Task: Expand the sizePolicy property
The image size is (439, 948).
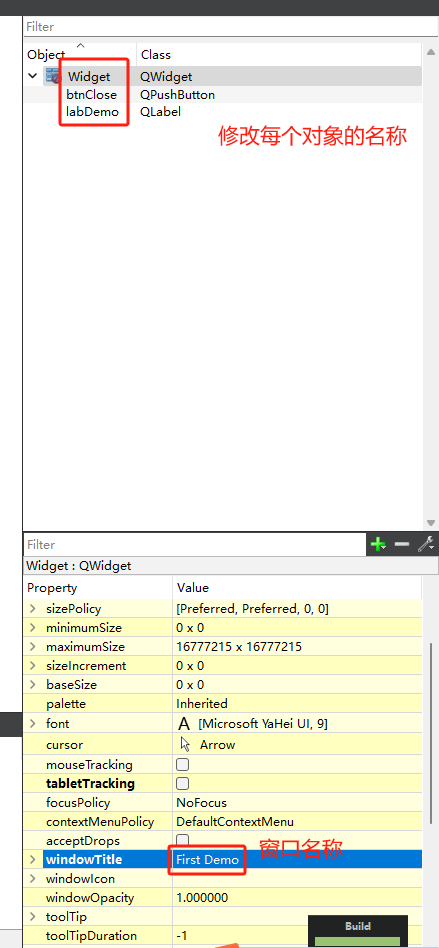Action: tap(33, 609)
